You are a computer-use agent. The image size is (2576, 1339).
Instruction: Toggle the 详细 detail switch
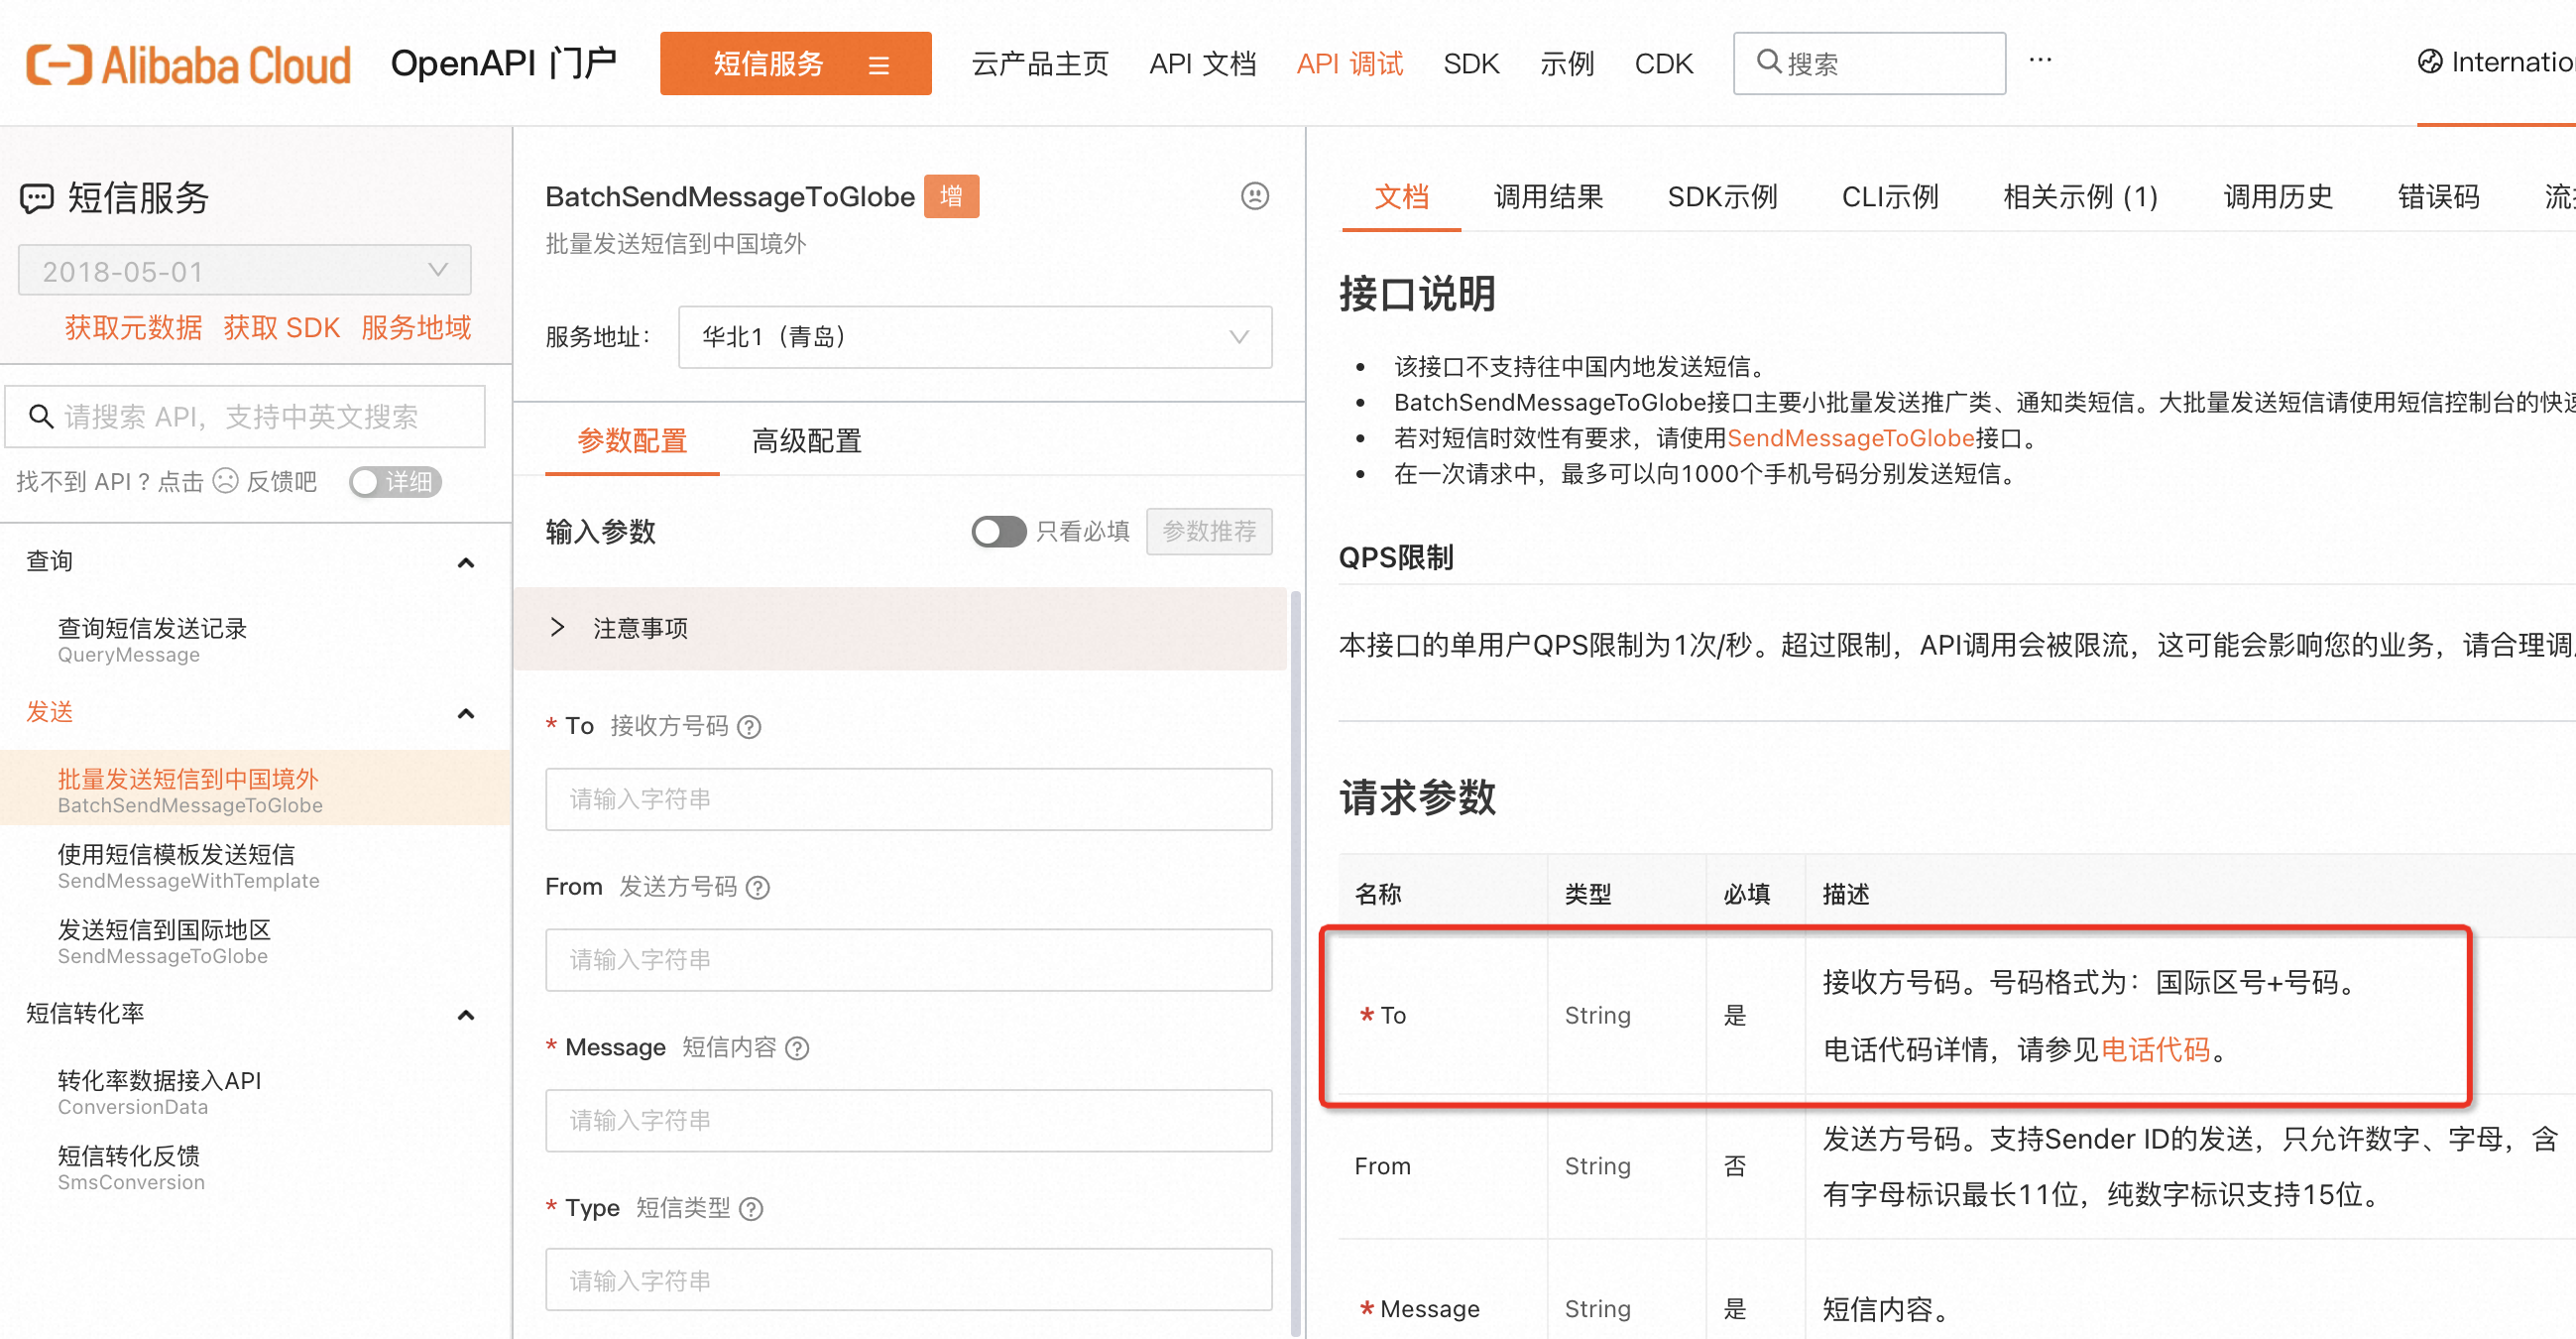click(394, 482)
